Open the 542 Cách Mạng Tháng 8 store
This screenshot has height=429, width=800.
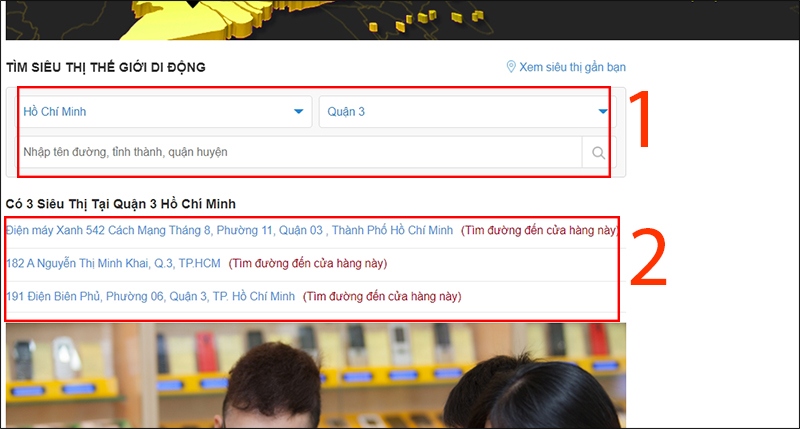[230, 231]
